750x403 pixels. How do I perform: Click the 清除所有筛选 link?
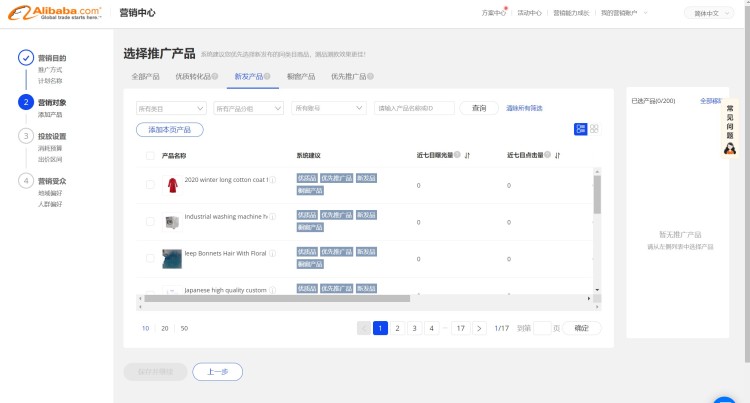(524, 108)
